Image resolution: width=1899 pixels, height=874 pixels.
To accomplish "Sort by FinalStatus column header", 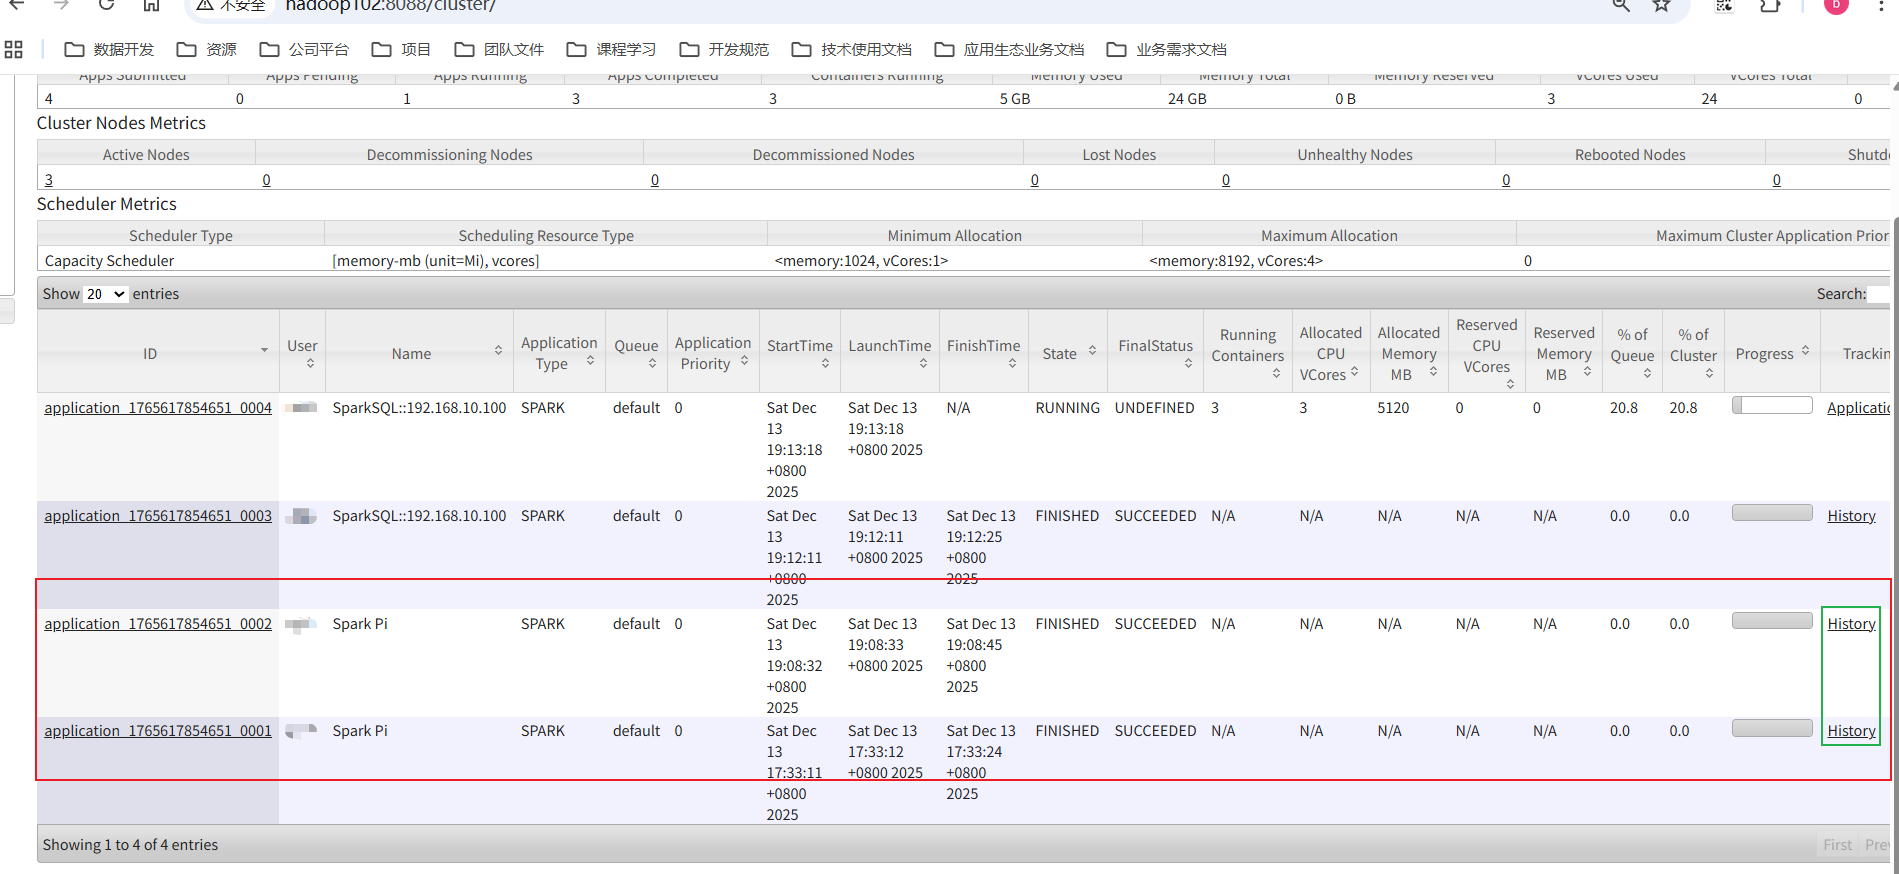I will [x=1156, y=351].
